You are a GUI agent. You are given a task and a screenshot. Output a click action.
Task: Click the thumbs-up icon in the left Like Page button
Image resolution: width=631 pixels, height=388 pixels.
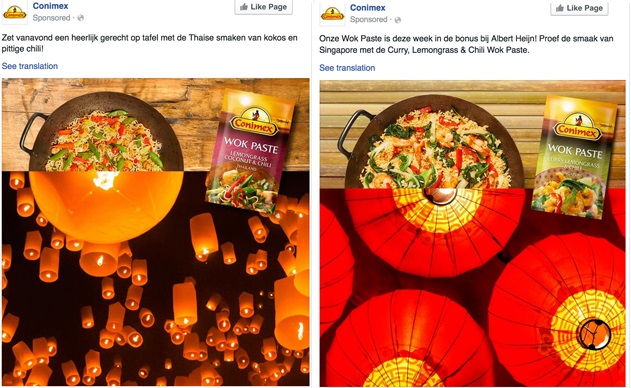(244, 7)
